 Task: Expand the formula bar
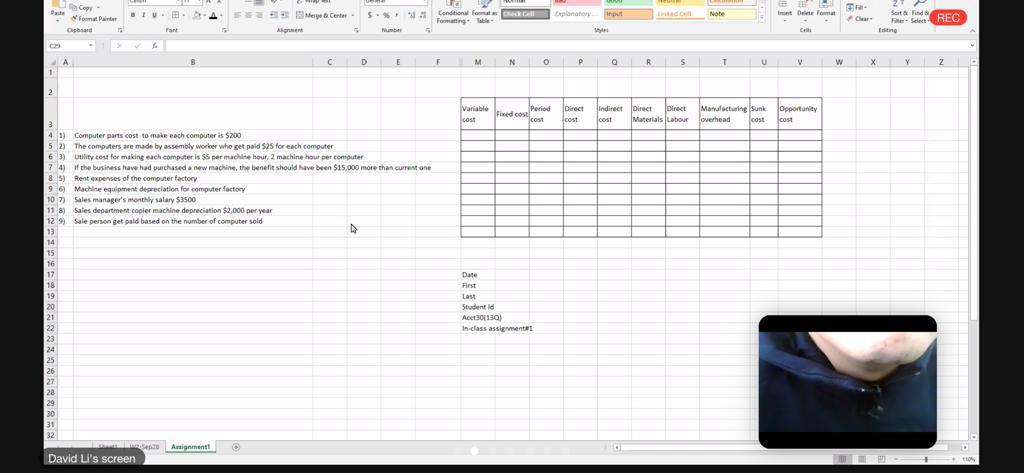click(x=972, y=46)
